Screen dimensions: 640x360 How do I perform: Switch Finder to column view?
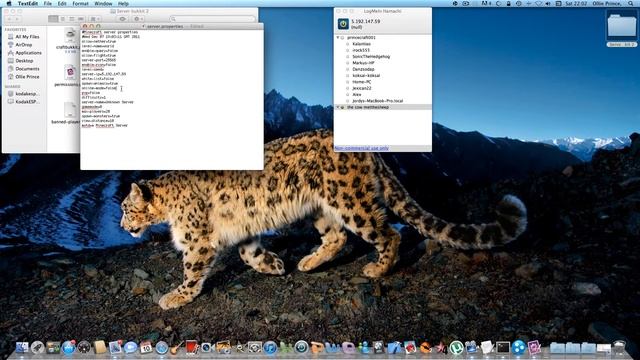(72, 19)
